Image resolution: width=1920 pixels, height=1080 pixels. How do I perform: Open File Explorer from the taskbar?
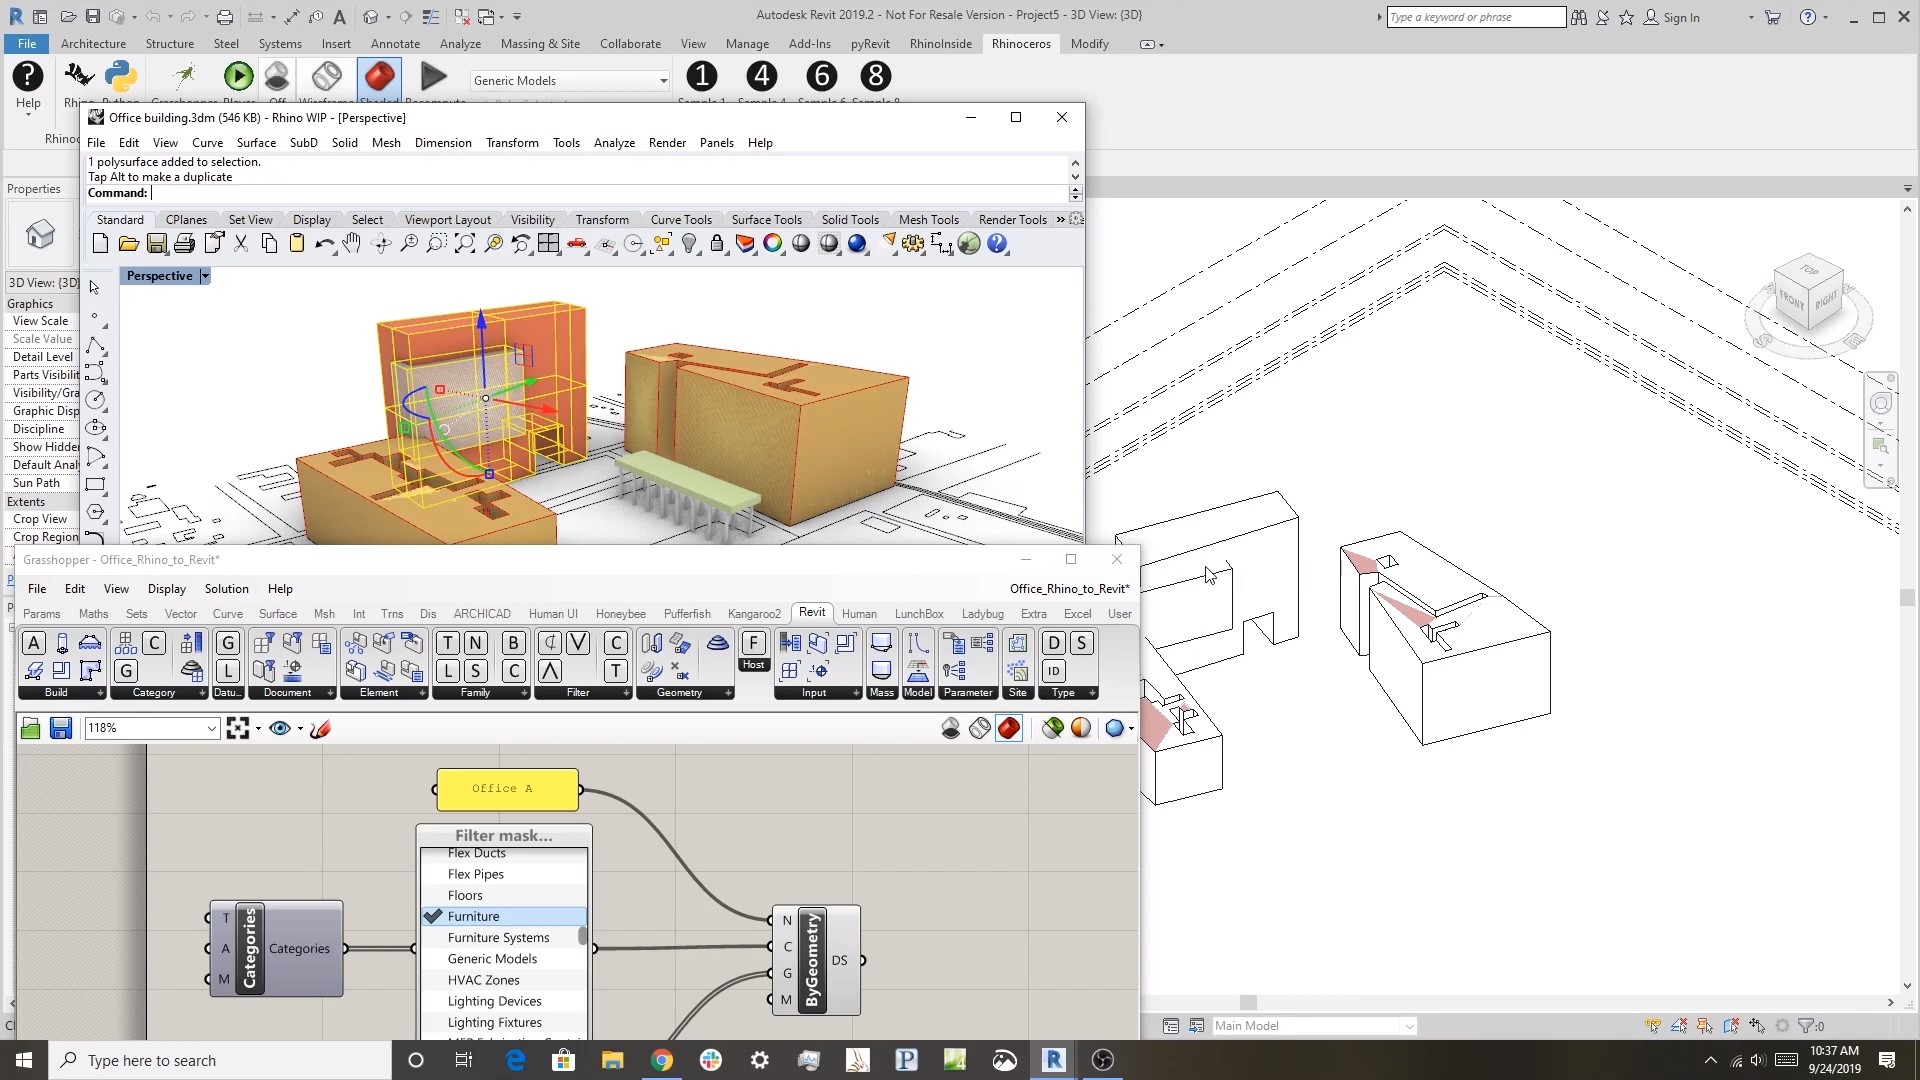pos(612,1060)
